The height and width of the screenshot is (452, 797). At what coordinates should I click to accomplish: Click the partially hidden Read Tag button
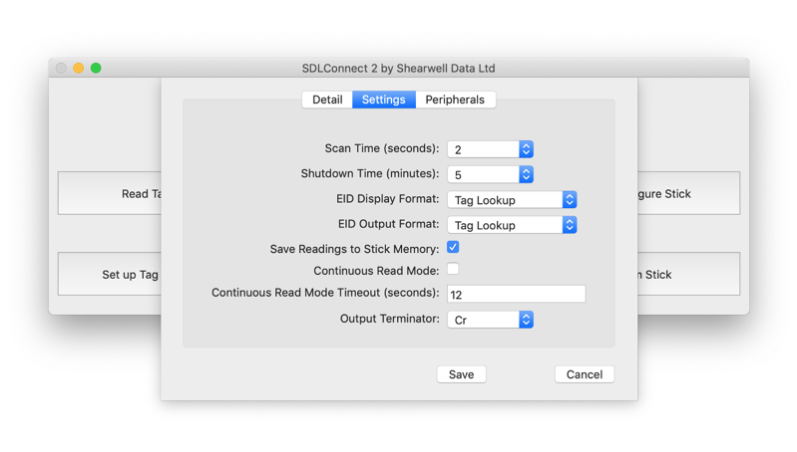pos(110,194)
